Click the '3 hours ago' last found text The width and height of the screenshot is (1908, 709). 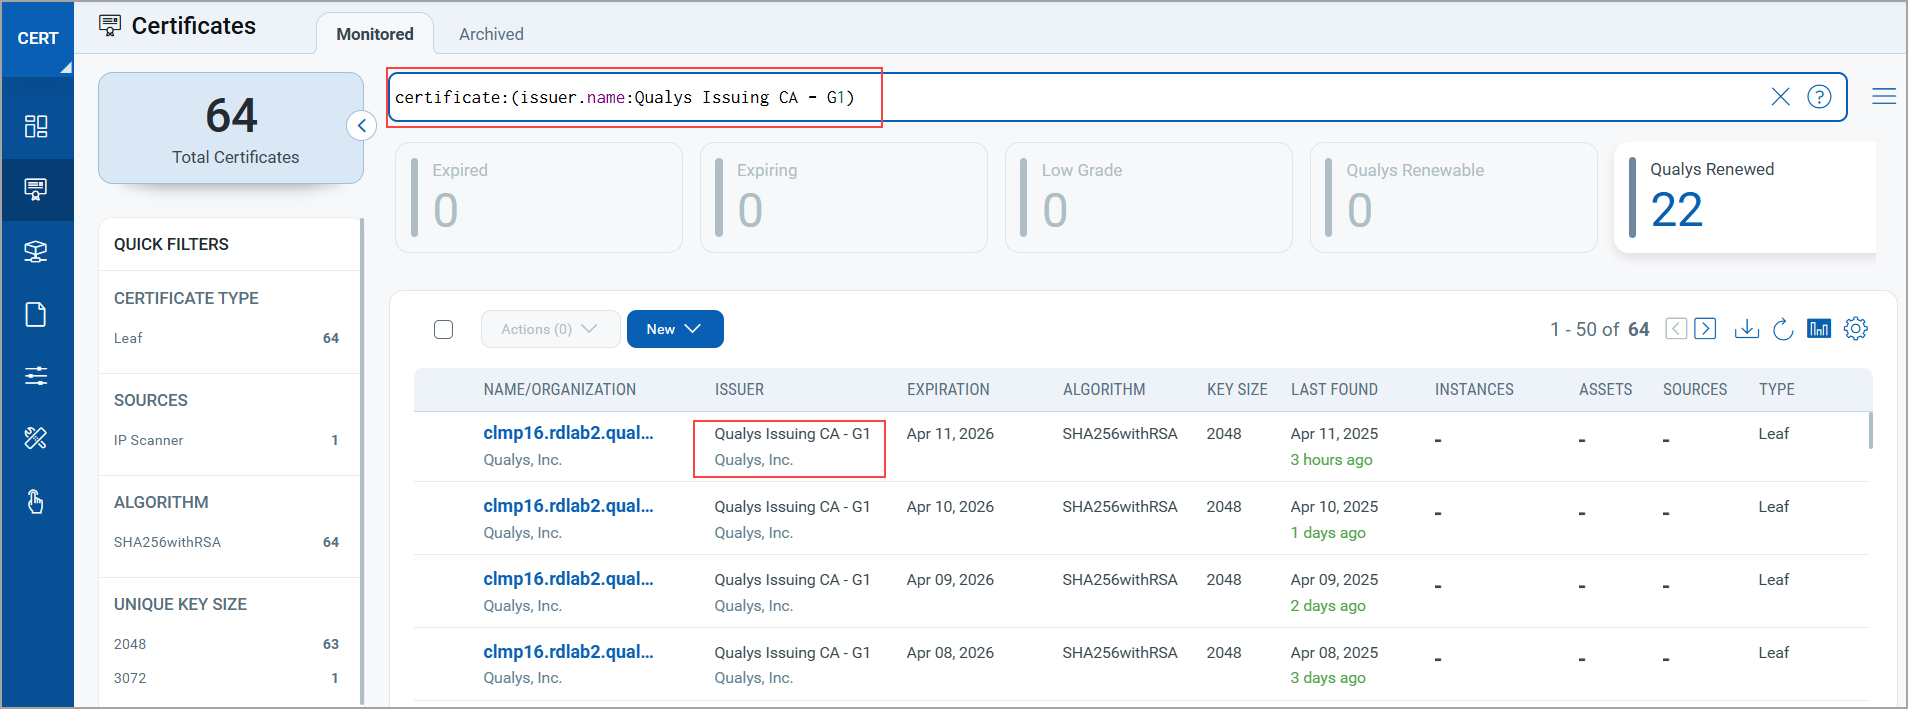pos(1331,460)
